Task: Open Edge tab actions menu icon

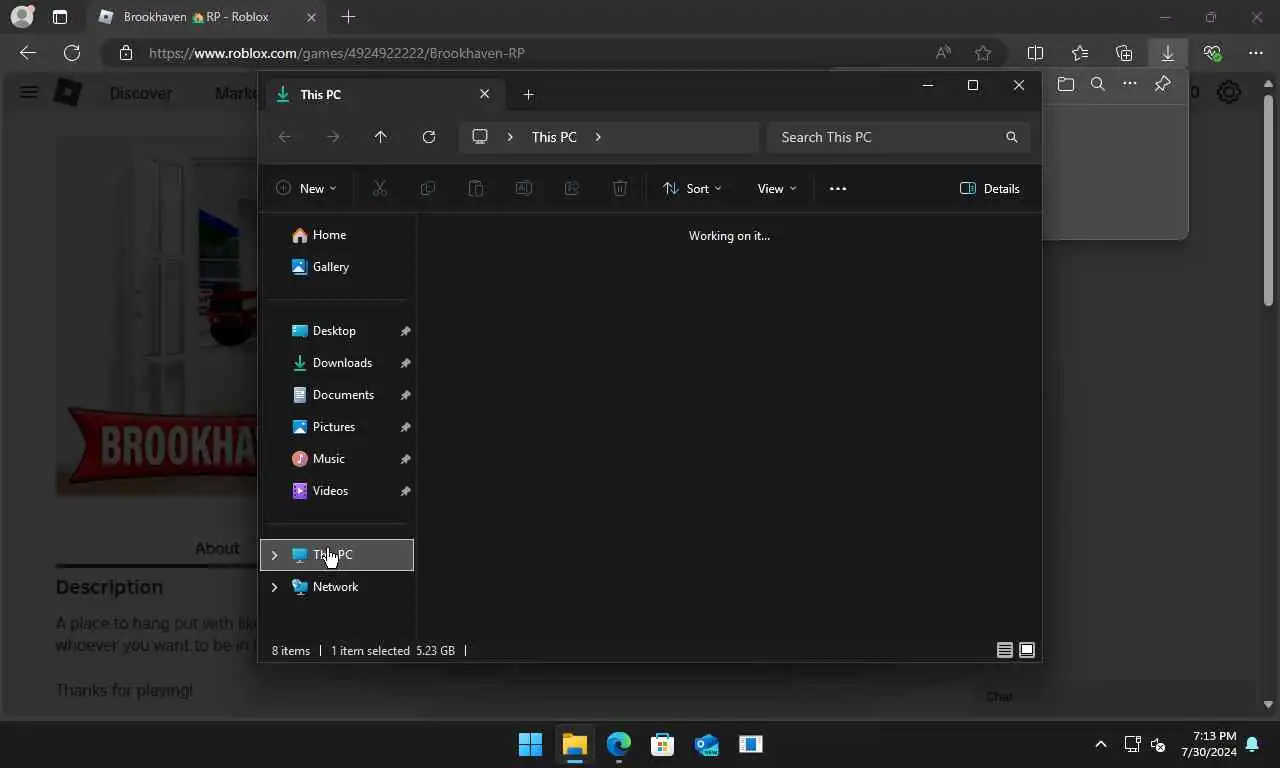Action: tap(60, 17)
